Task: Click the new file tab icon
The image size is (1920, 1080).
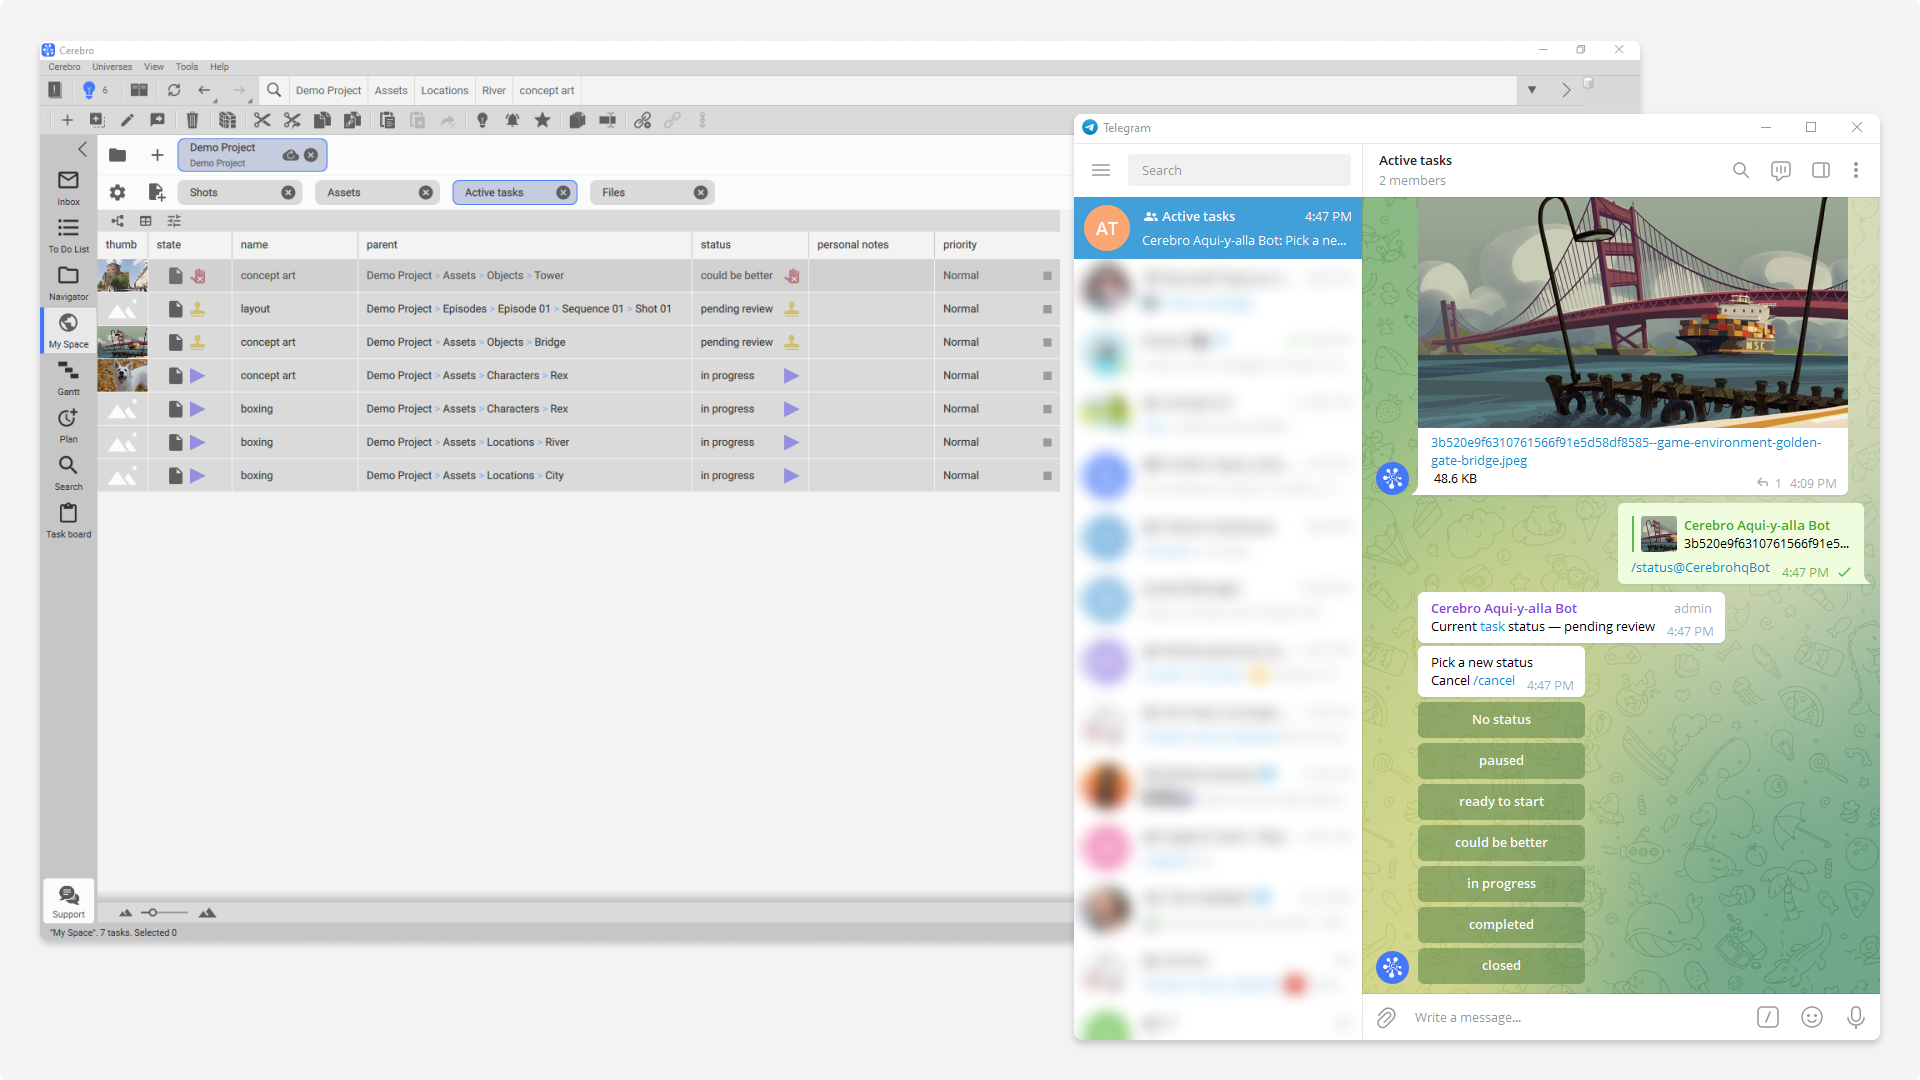Action: (x=156, y=192)
